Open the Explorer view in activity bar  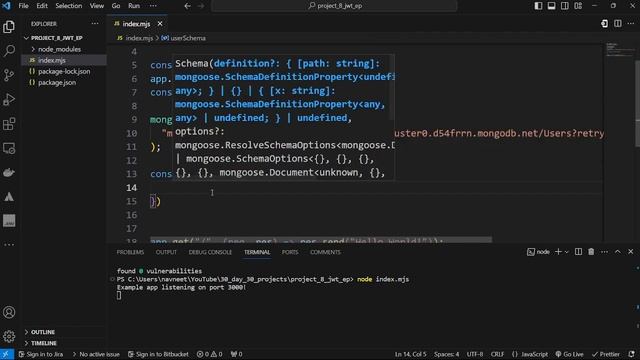point(9,27)
